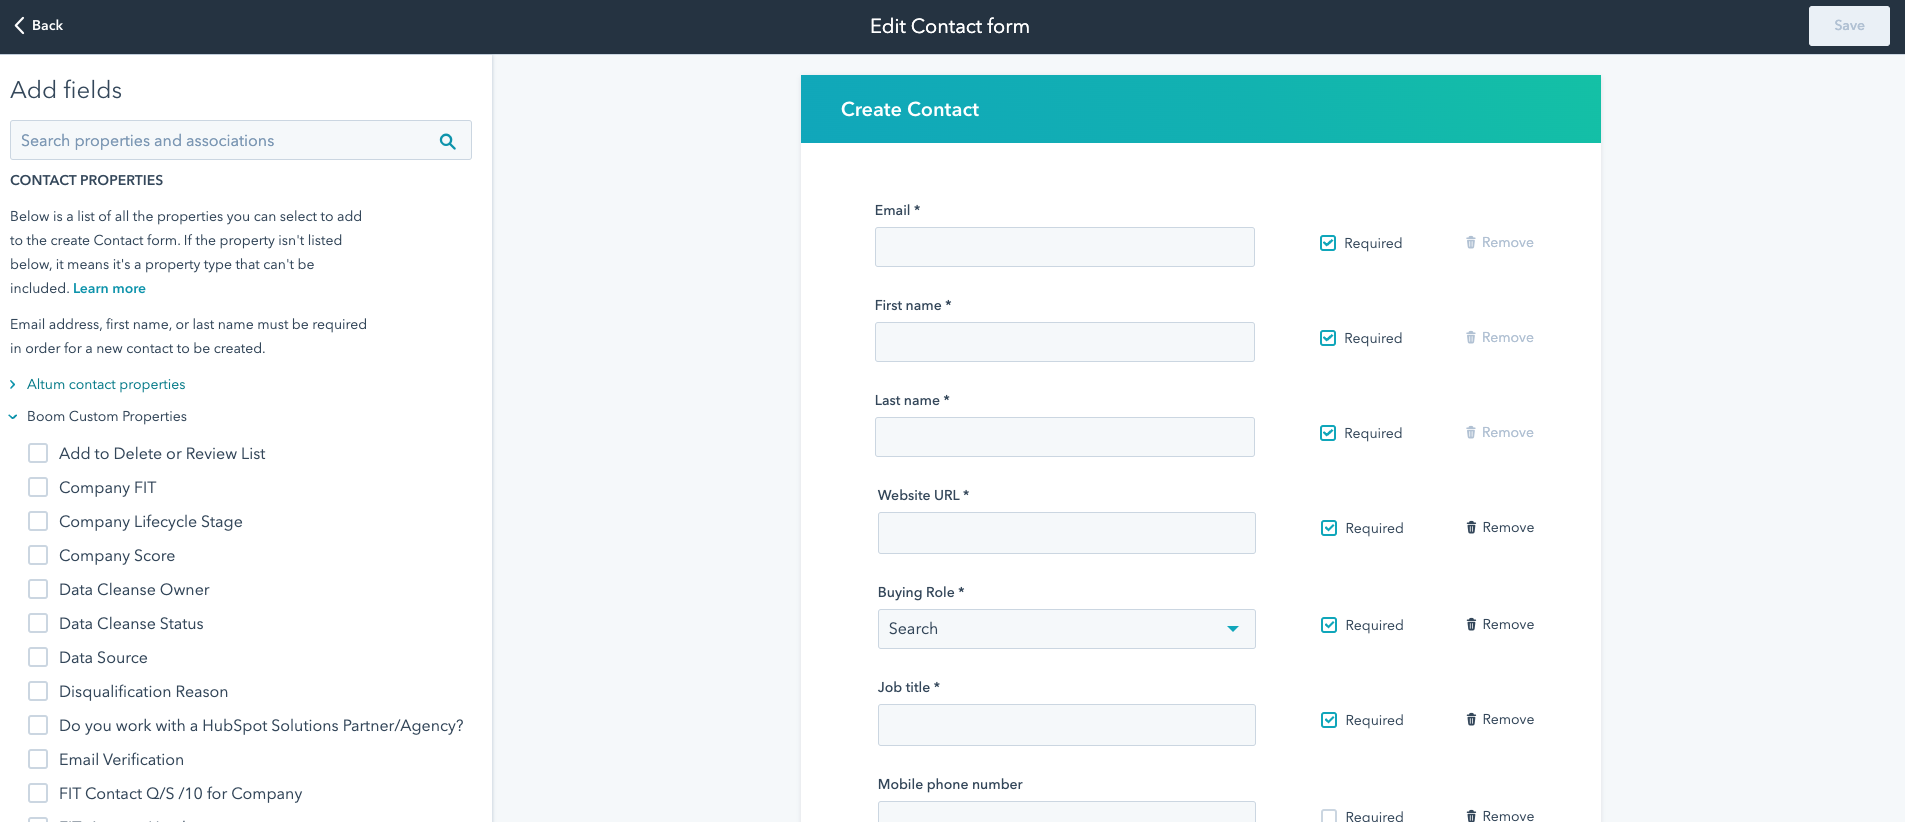Tick the Data Source property checkbox
Screen dimensions: 1905x822
tap(38, 657)
